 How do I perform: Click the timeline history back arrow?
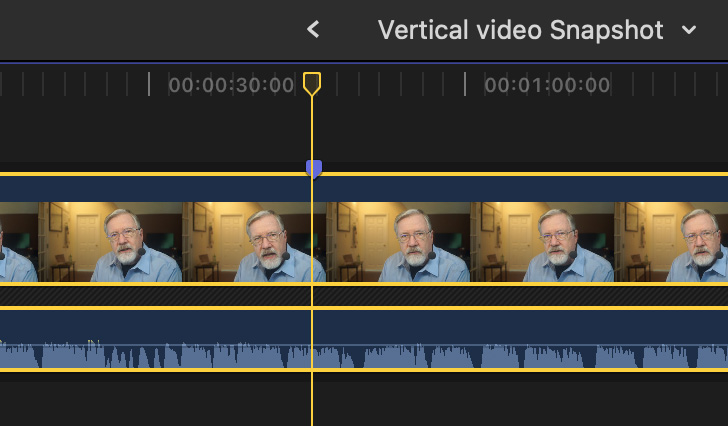(313, 30)
